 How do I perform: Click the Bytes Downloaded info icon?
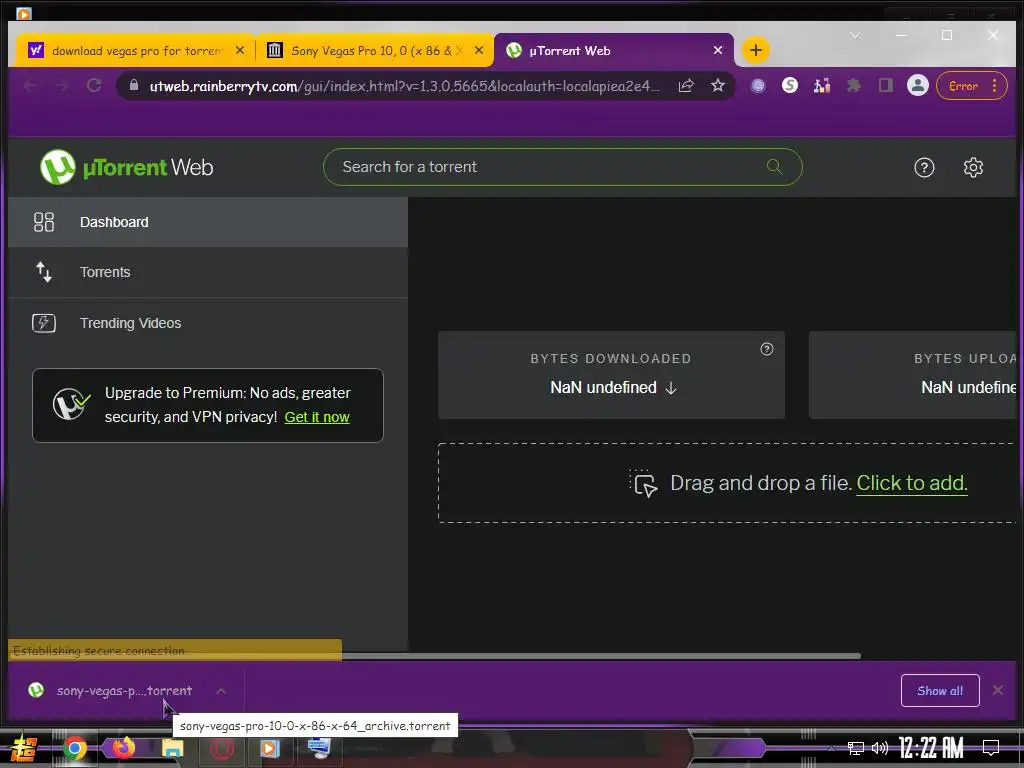tap(767, 349)
